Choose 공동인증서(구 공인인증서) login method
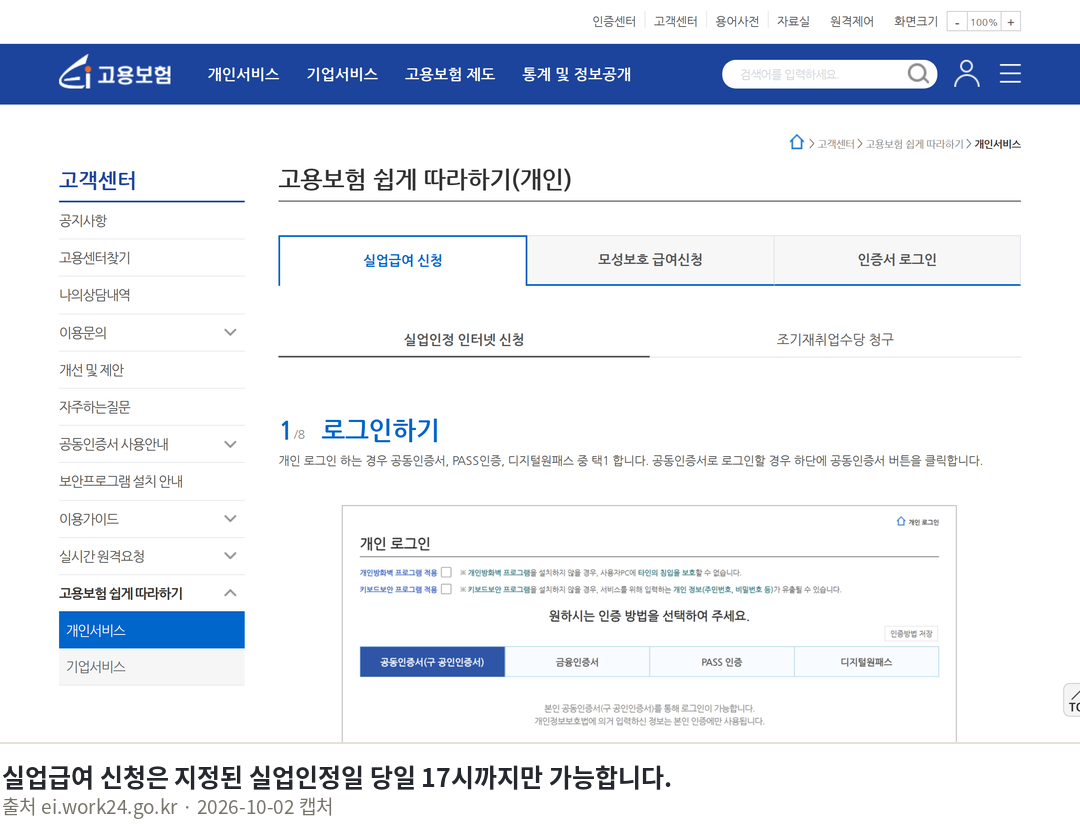The height and width of the screenshot is (829, 1080). coord(432,662)
